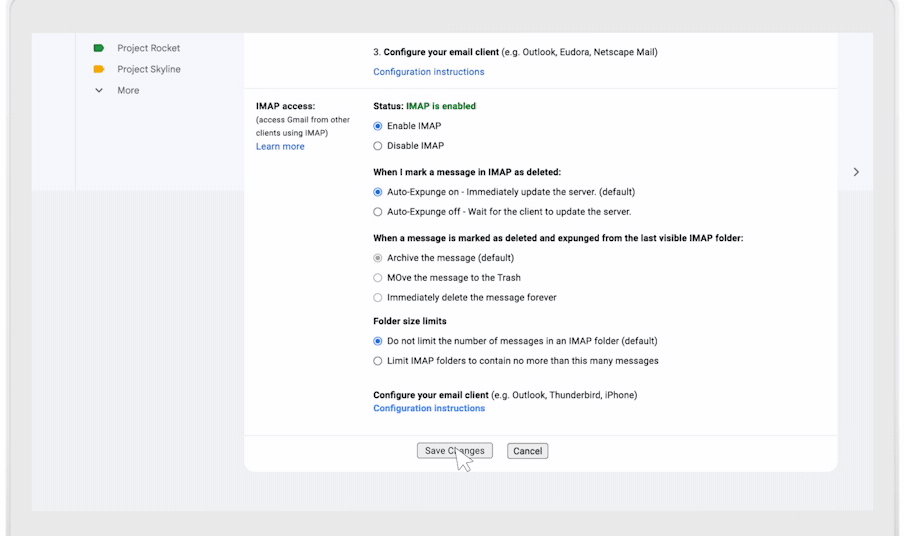Choose Auto-Expunge off radio button
905x536 pixels.
click(x=378, y=212)
